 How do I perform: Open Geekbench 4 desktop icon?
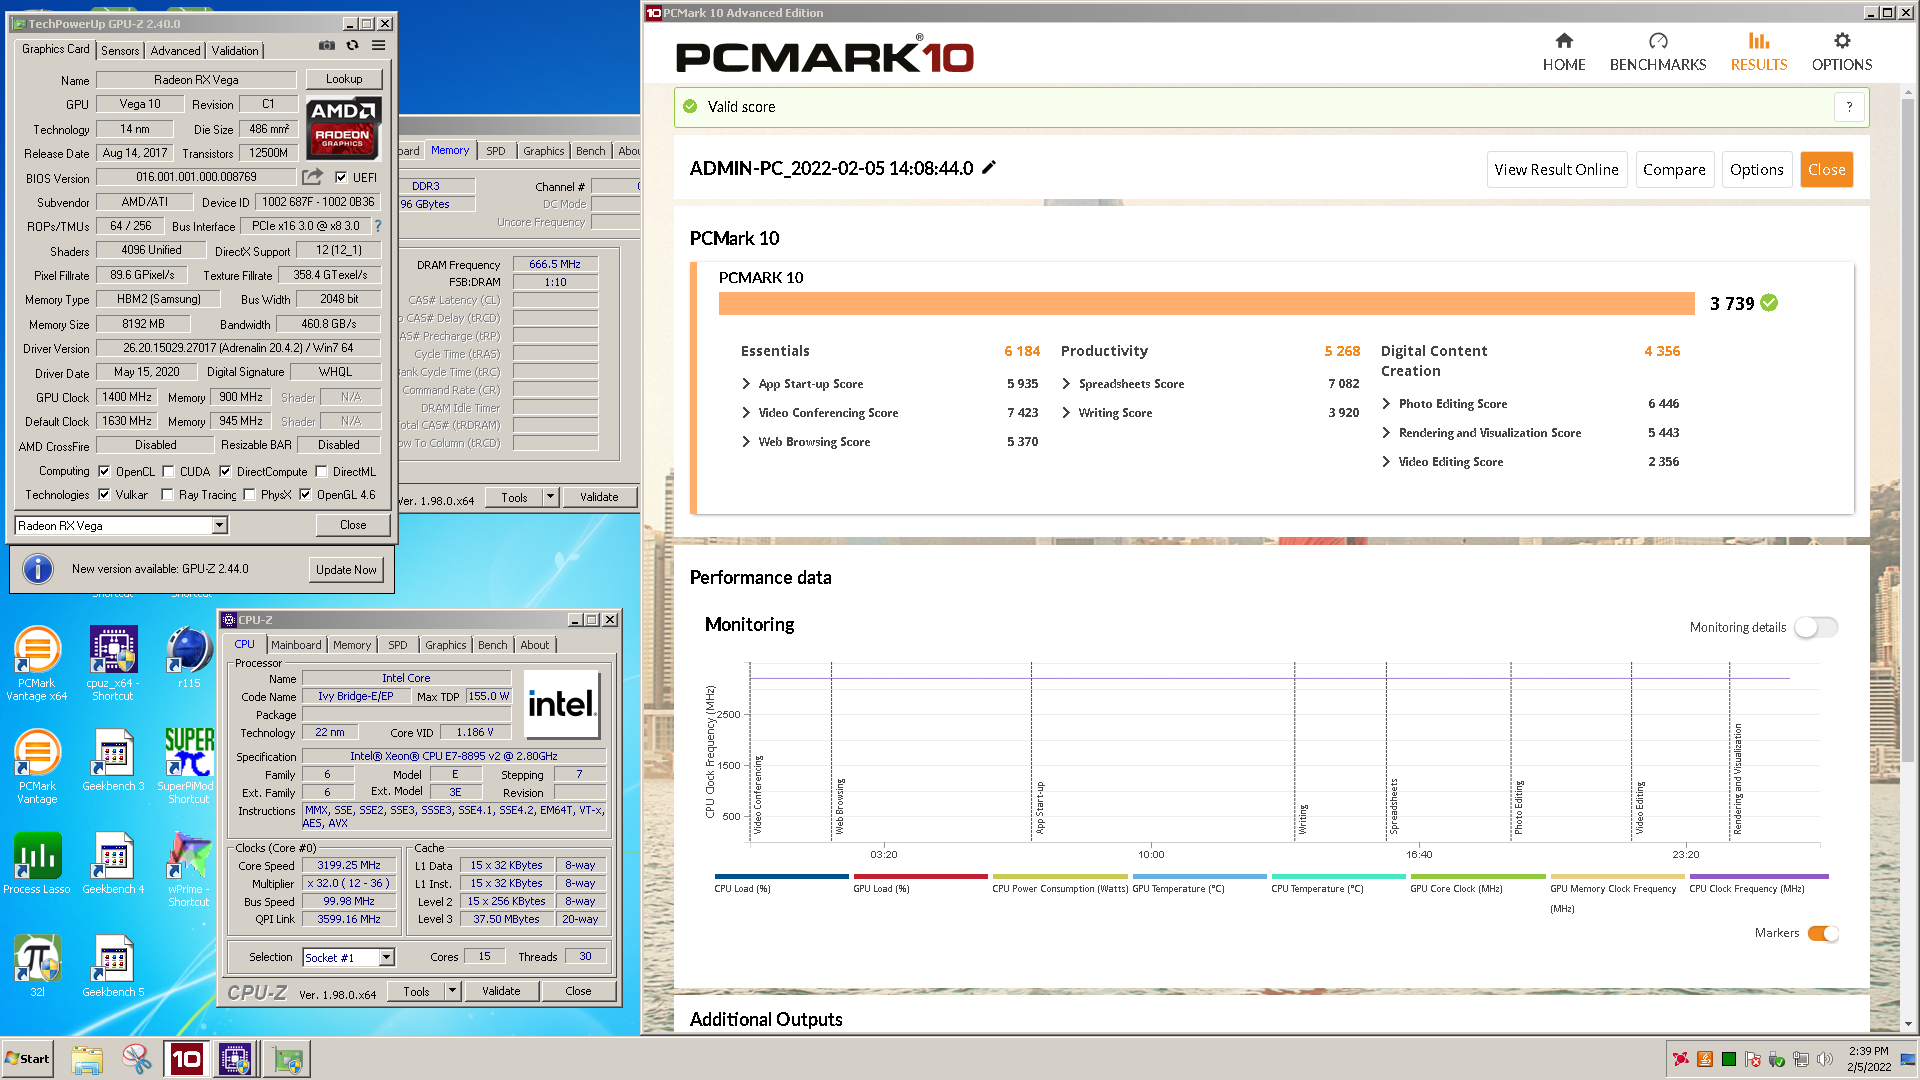click(x=113, y=863)
